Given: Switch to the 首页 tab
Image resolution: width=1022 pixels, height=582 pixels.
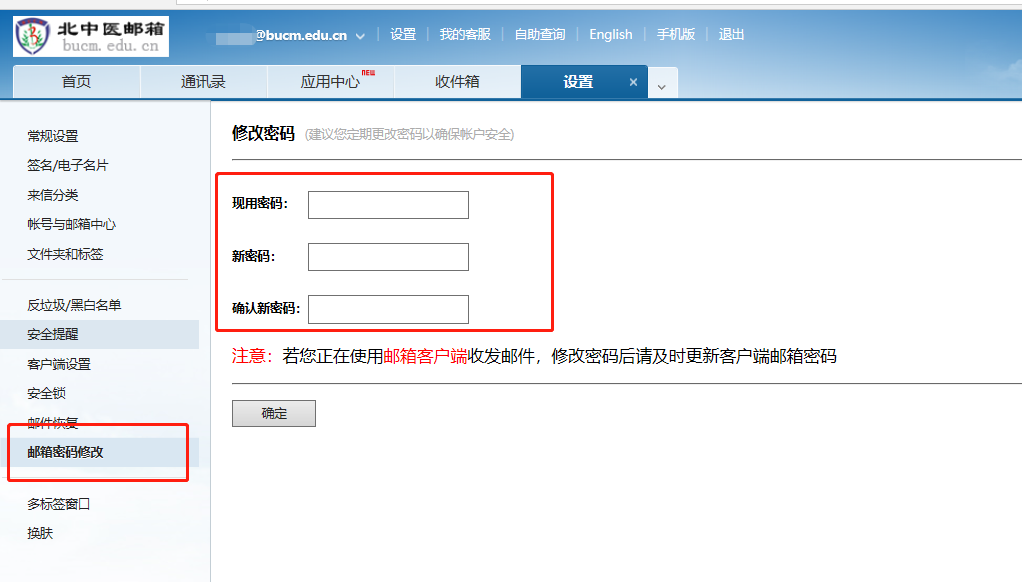Looking at the screenshot, I should point(76,82).
